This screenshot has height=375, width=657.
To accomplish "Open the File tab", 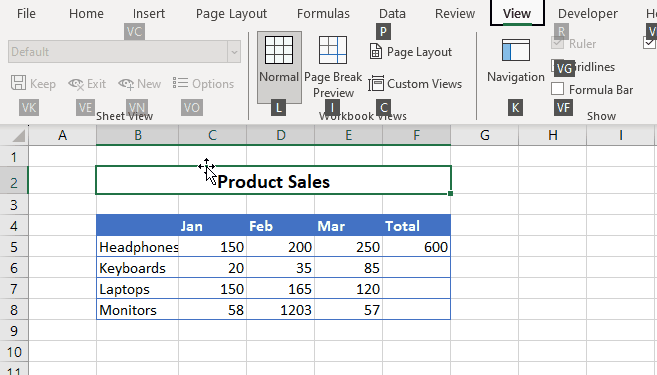I will pos(26,13).
